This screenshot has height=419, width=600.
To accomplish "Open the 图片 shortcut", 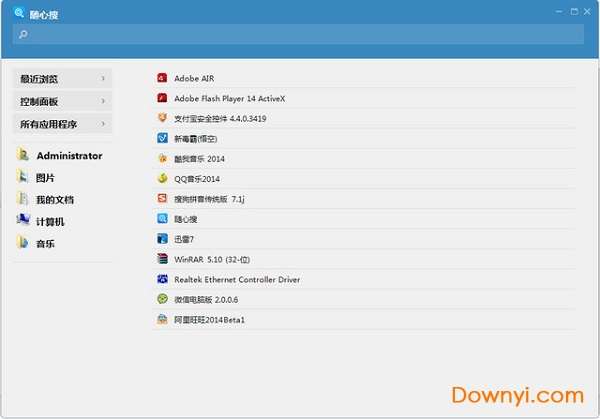I will [36, 178].
